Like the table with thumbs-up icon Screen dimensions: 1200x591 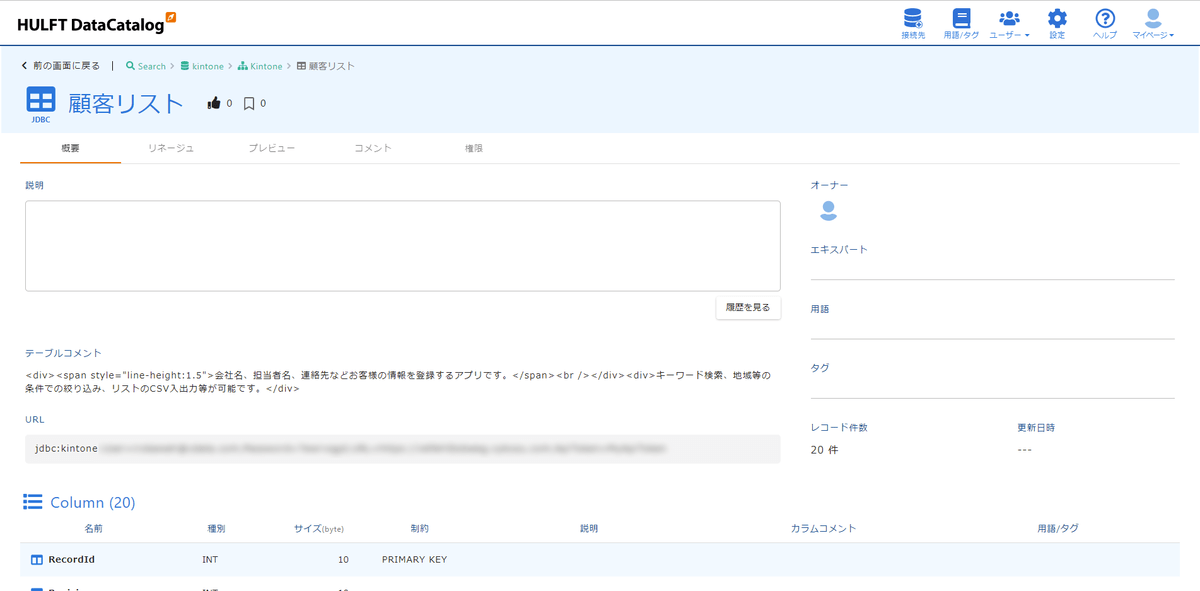point(213,103)
